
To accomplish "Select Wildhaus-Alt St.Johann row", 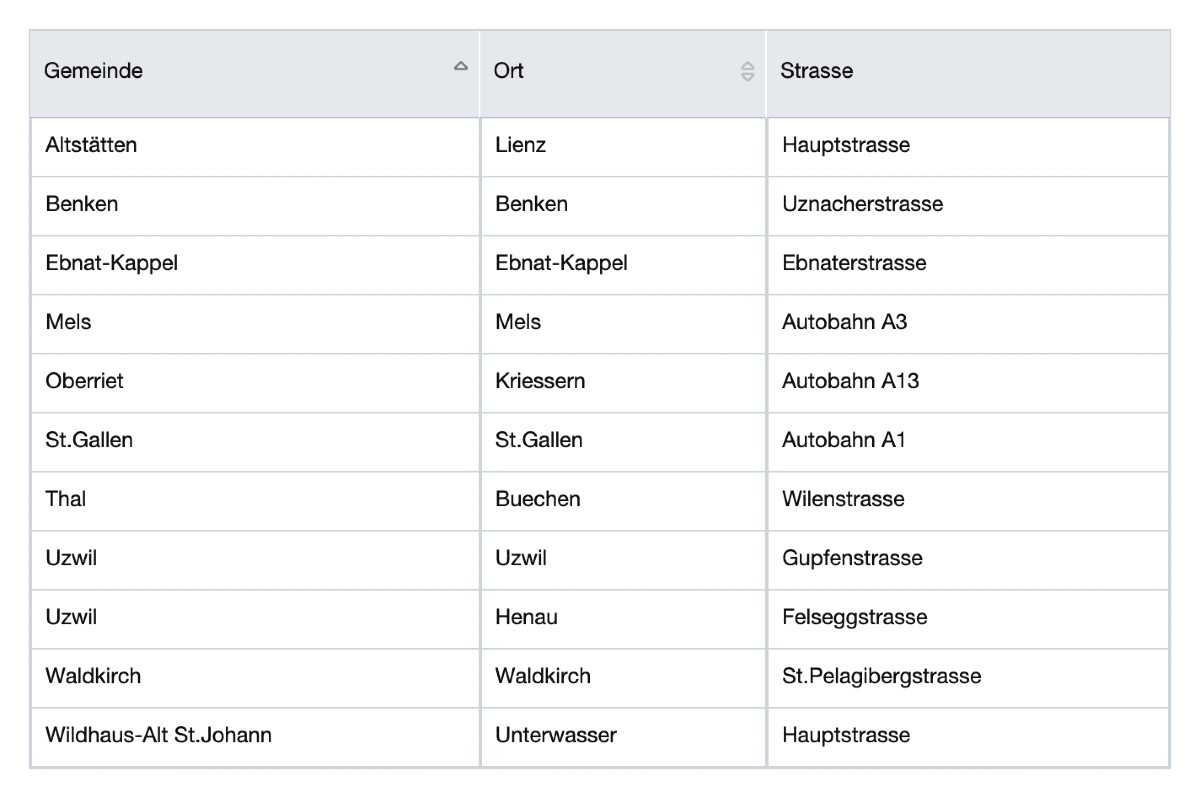I will point(158,735).
